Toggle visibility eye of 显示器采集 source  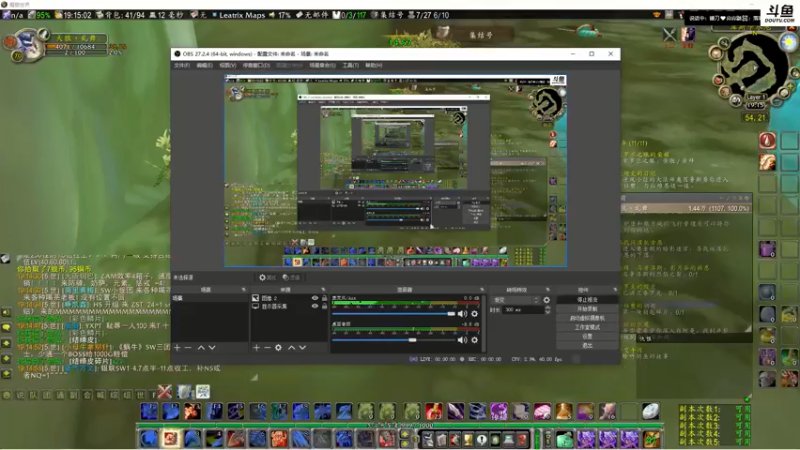[x=315, y=306]
